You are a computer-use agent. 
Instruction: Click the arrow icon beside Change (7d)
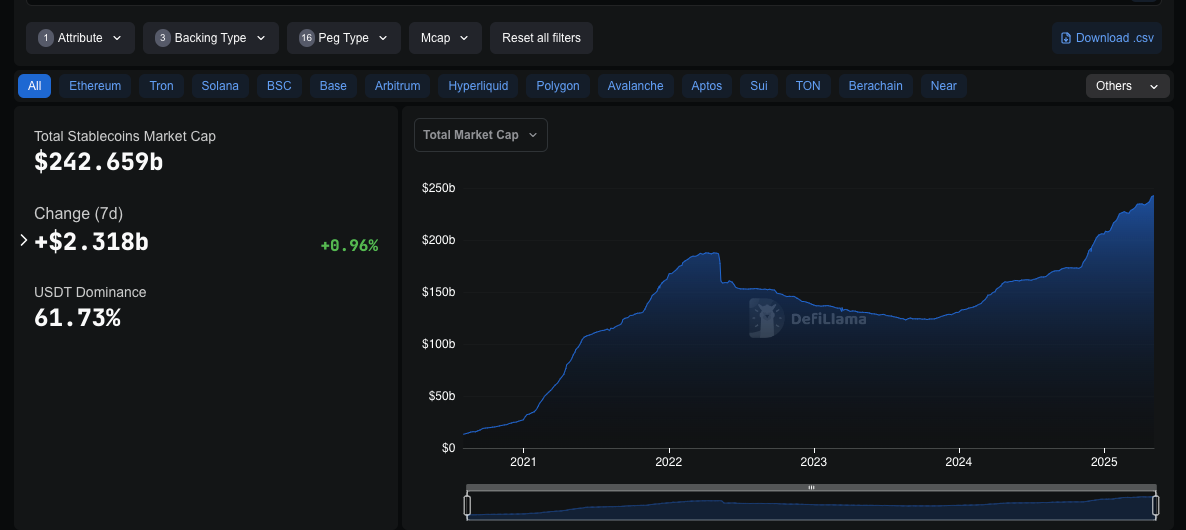tap(24, 240)
